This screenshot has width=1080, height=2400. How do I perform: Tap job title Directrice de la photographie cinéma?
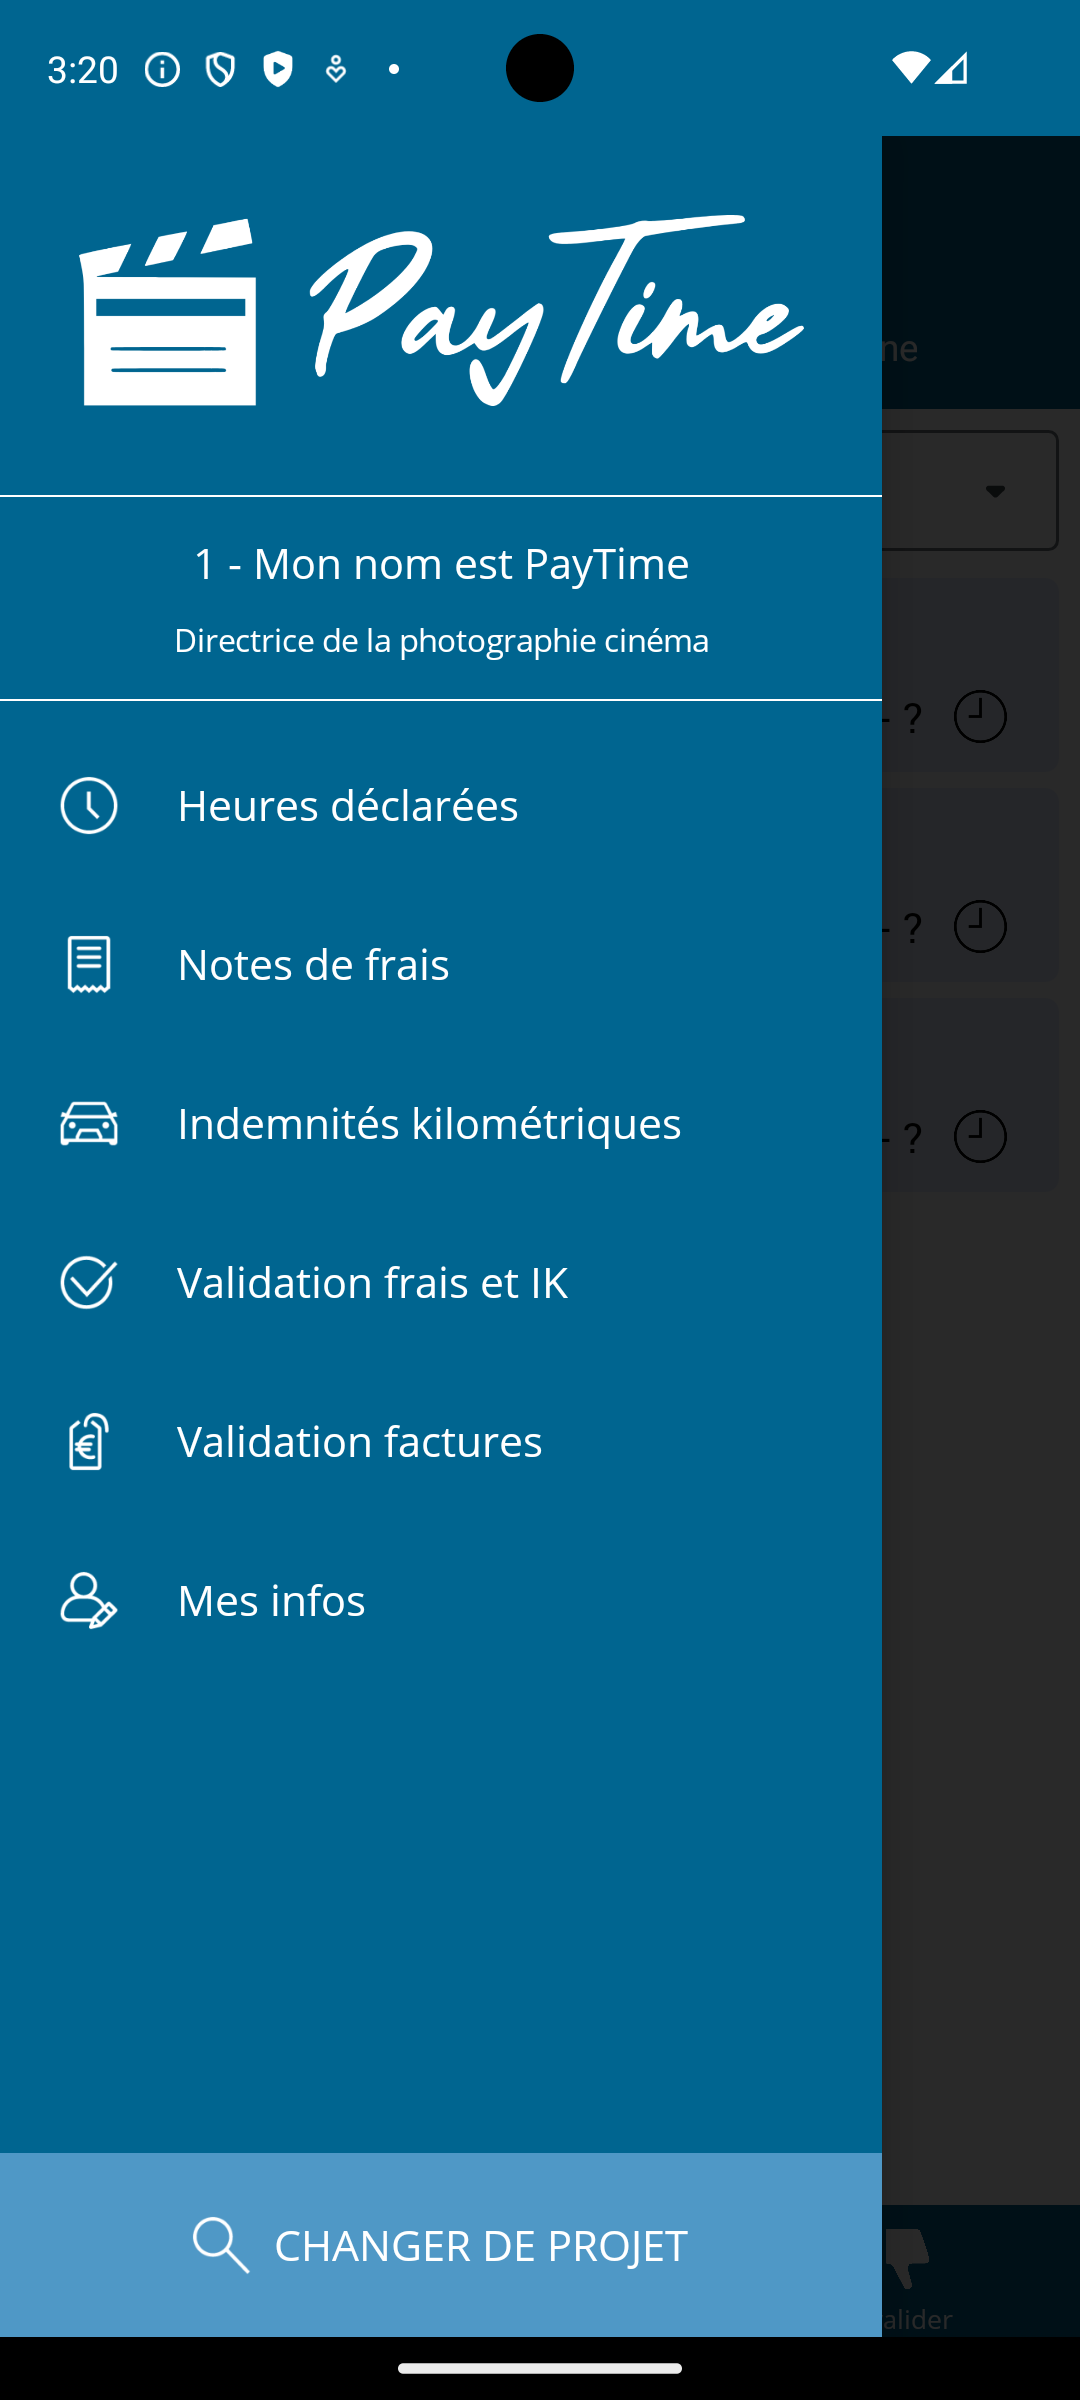click(x=441, y=640)
